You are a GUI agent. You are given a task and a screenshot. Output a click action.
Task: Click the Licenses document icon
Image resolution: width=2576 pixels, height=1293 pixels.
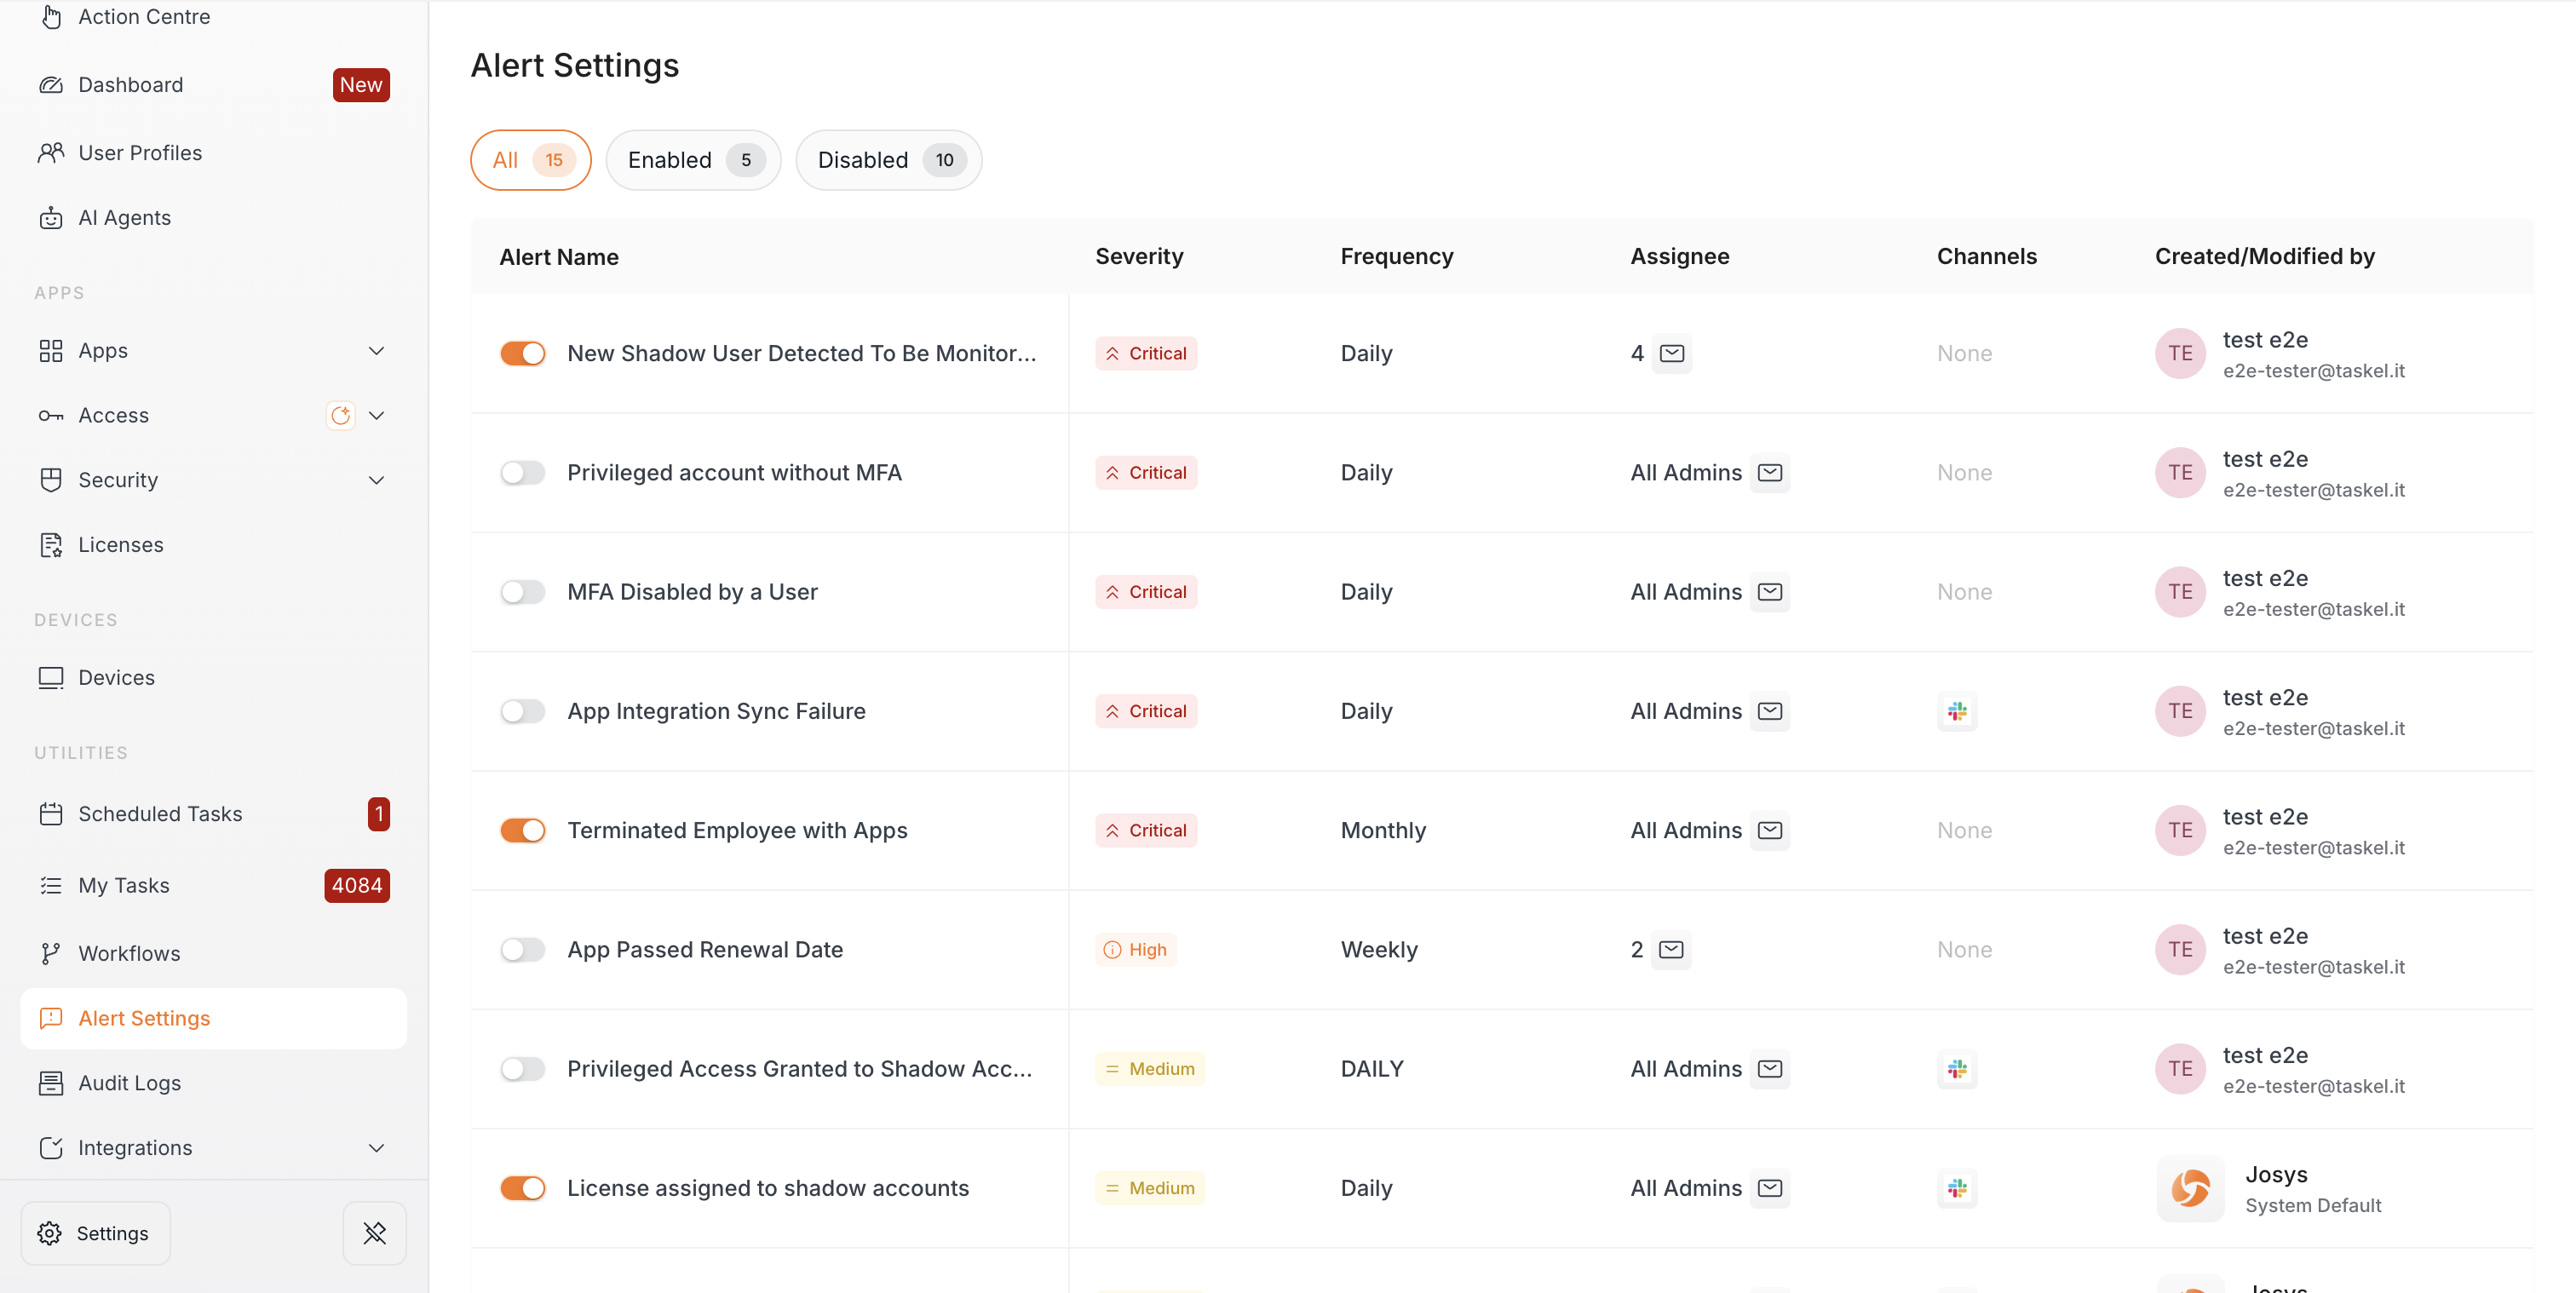point(51,545)
